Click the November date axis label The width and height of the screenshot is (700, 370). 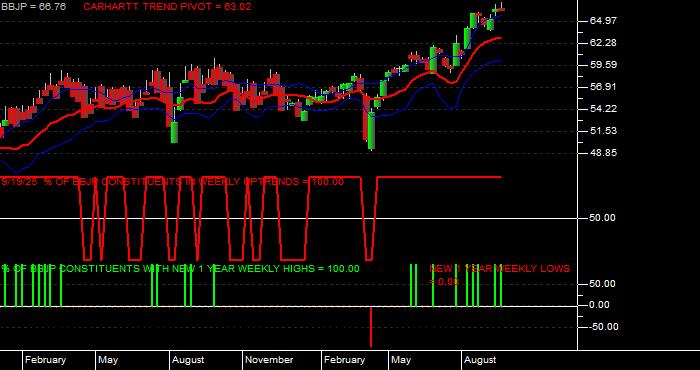(x=269, y=360)
